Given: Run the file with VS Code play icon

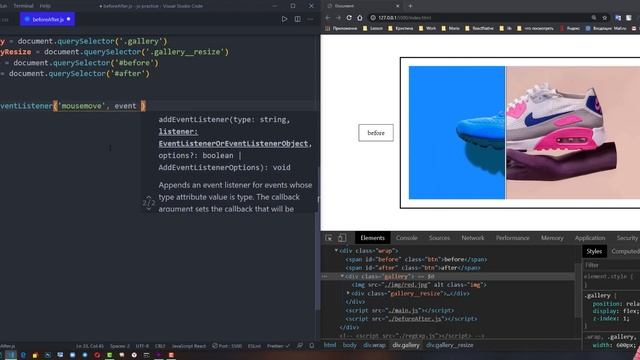Looking at the screenshot, I should pos(284,19).
